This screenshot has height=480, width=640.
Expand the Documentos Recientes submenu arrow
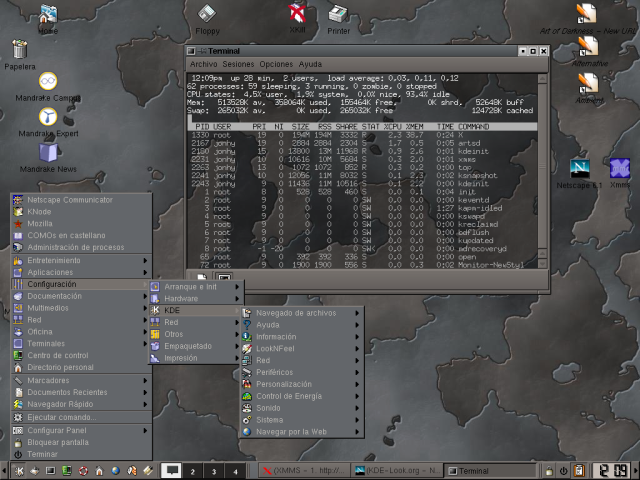(x=145, y=392)
